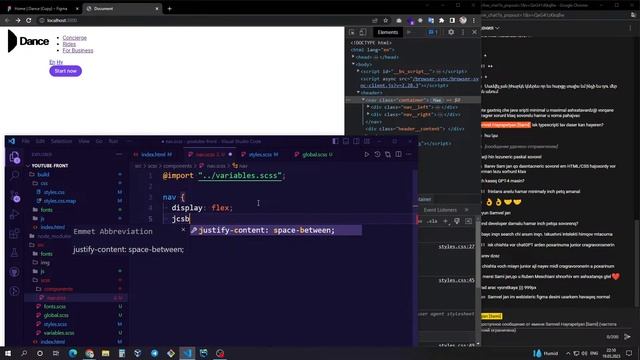The image size is (640, 360).
Task: Select the Document browser tab
Action: click(121, 8)
